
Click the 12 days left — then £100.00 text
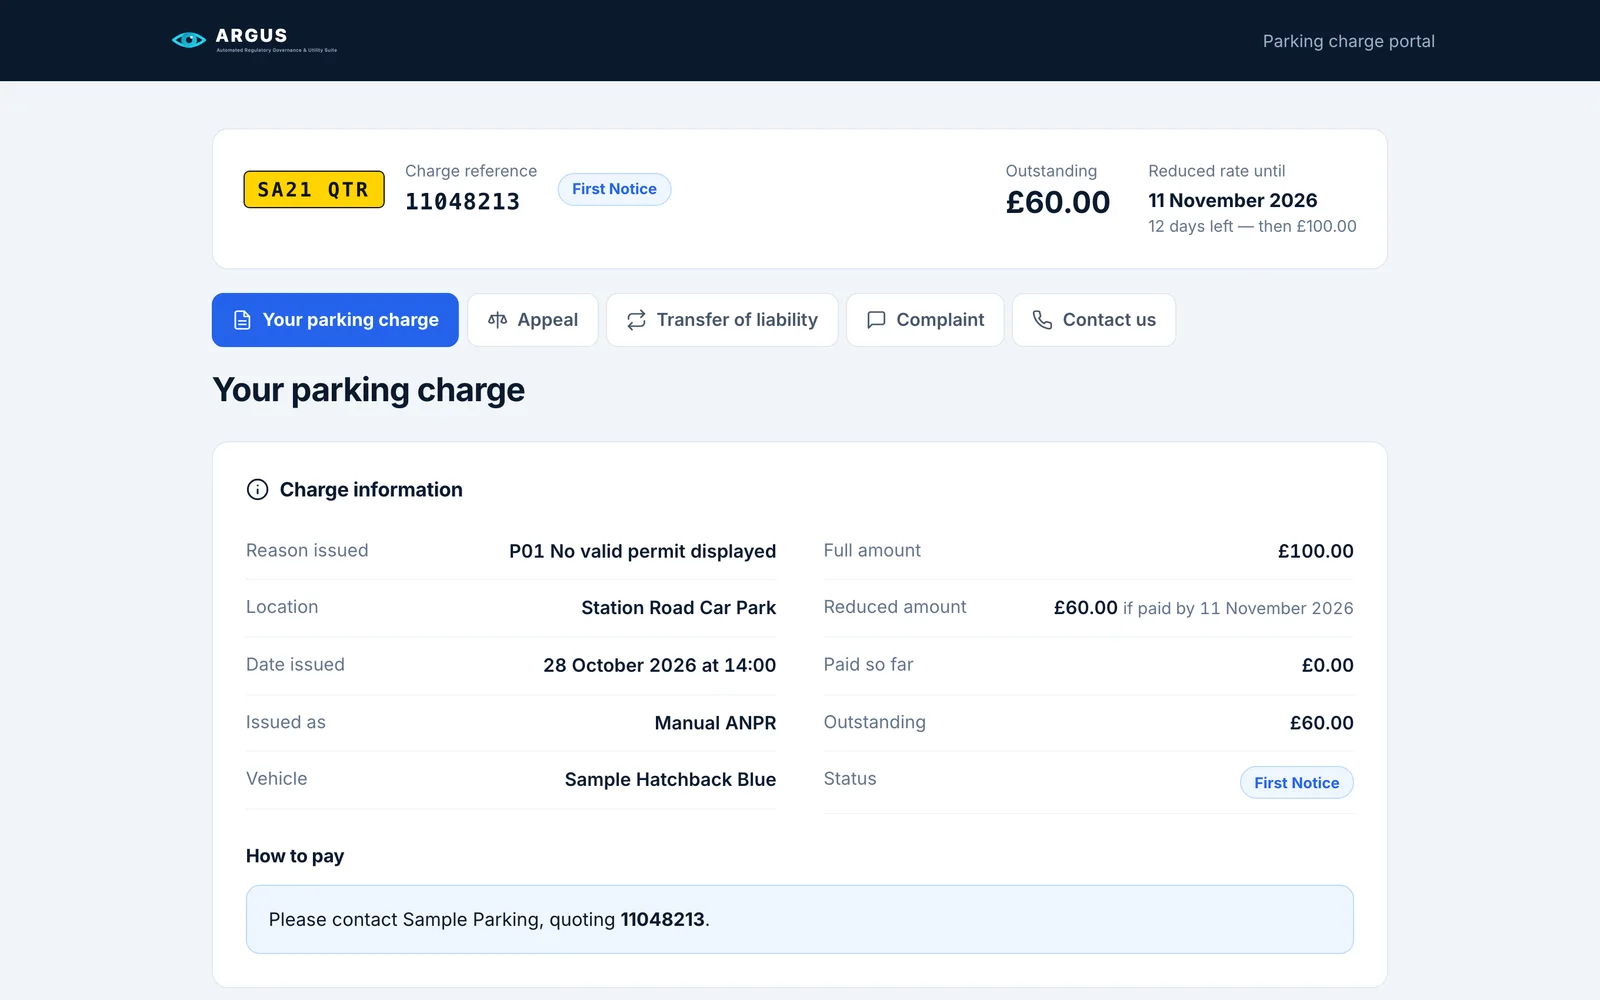1252,226
